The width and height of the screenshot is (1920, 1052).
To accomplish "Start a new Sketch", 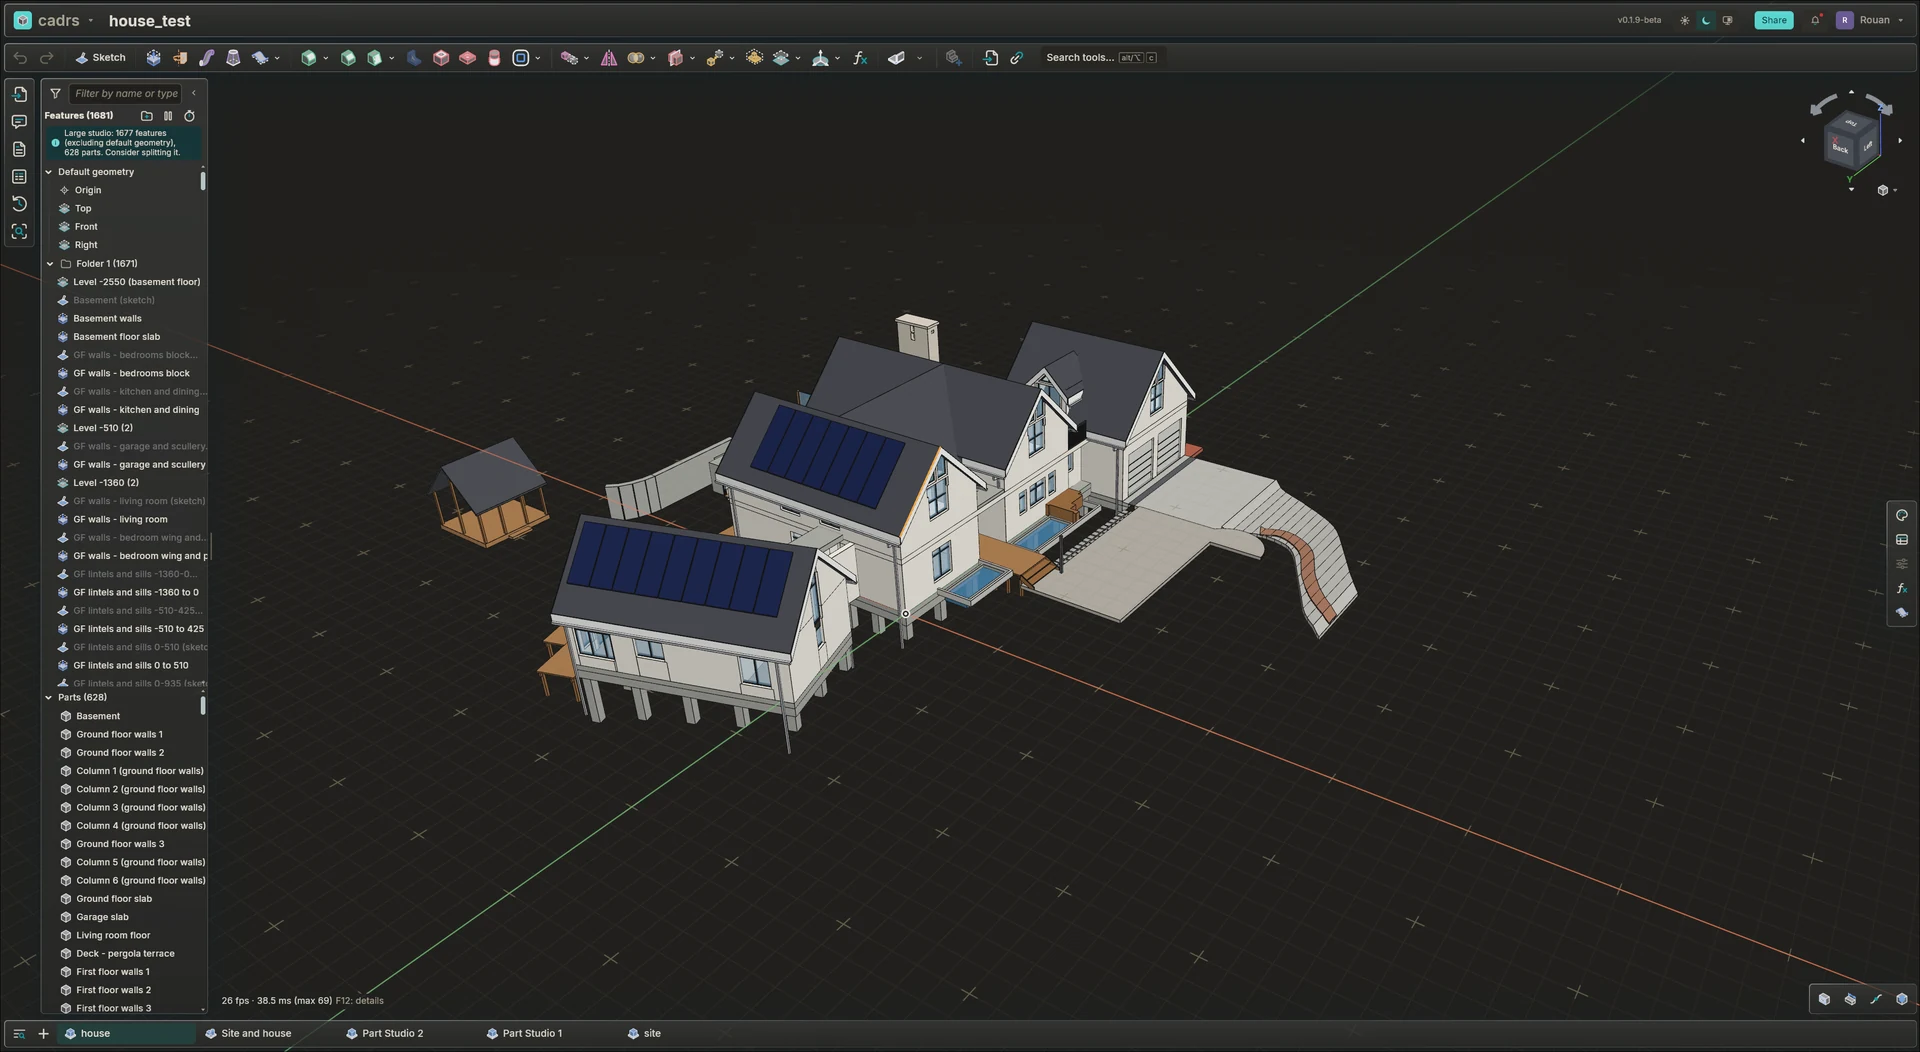I will click(100, 58).
